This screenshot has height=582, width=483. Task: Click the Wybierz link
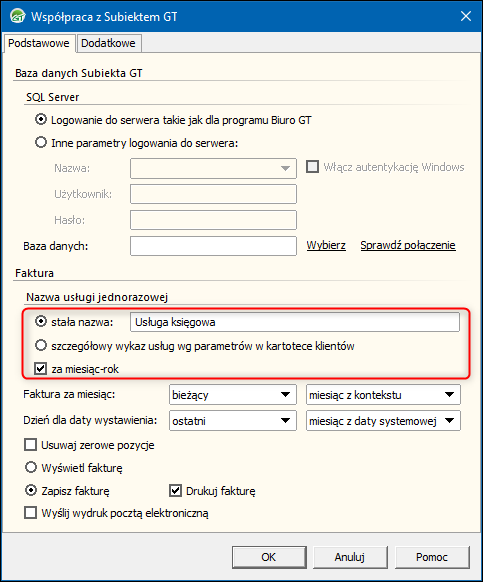tap(326, 245)
